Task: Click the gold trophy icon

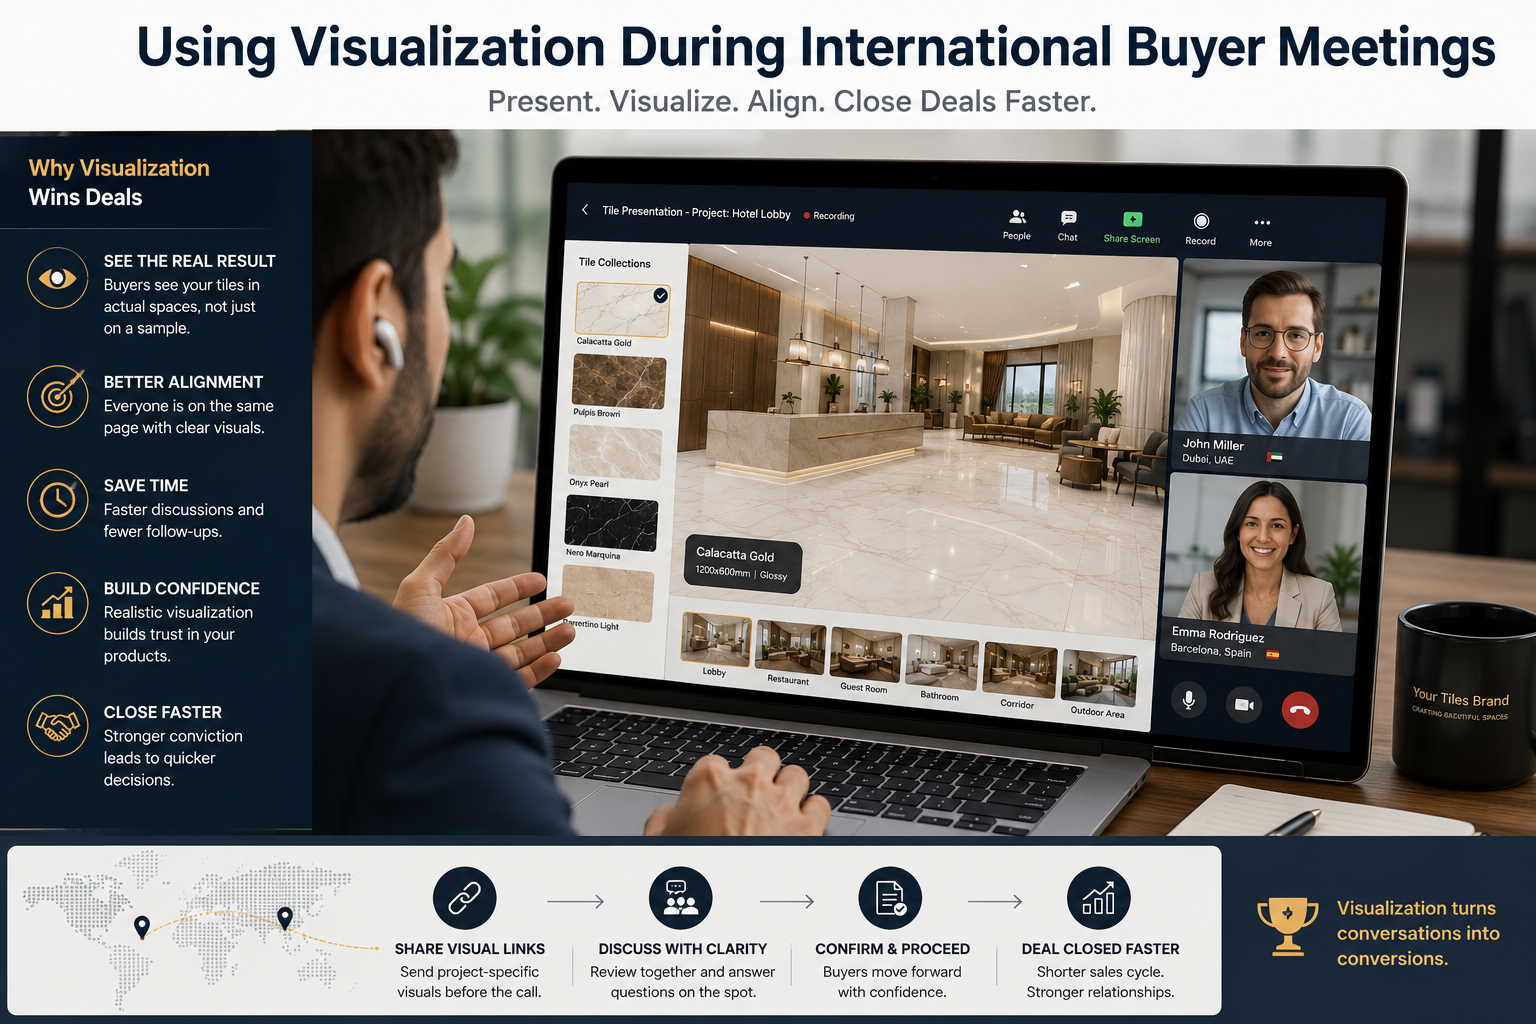Action: click(1288, 926)
